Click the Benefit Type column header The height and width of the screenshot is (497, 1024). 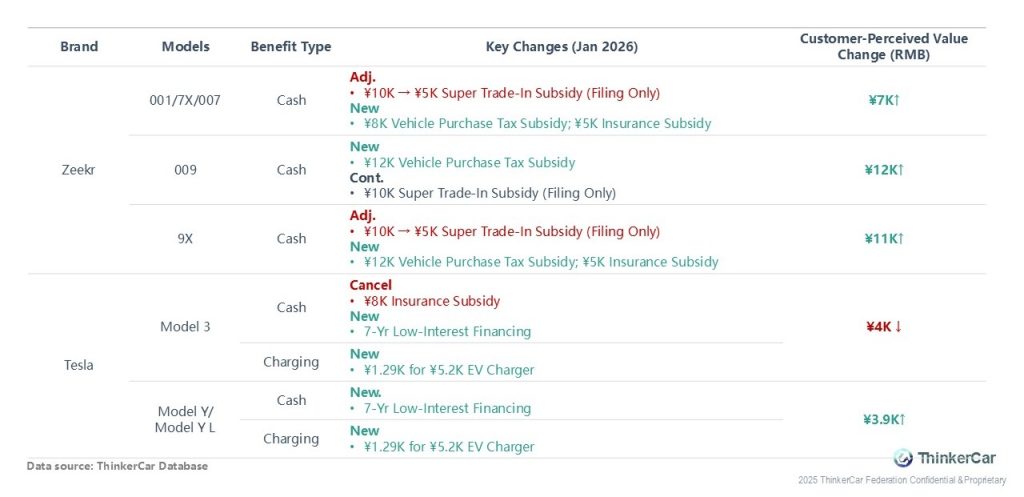coord(291,47)
